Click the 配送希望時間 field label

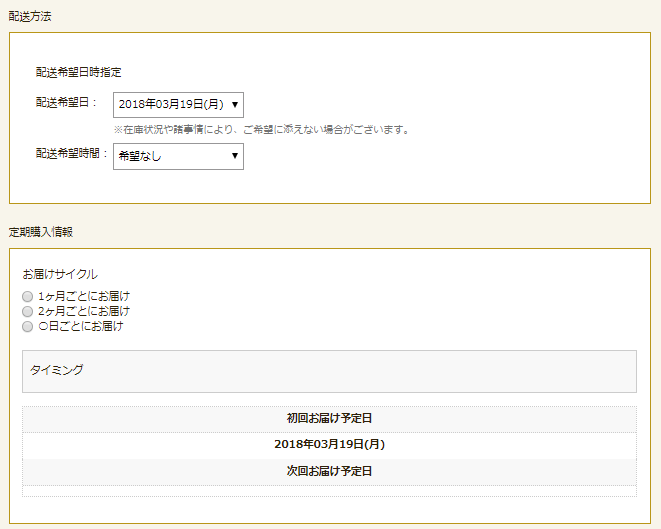[71, 154]
